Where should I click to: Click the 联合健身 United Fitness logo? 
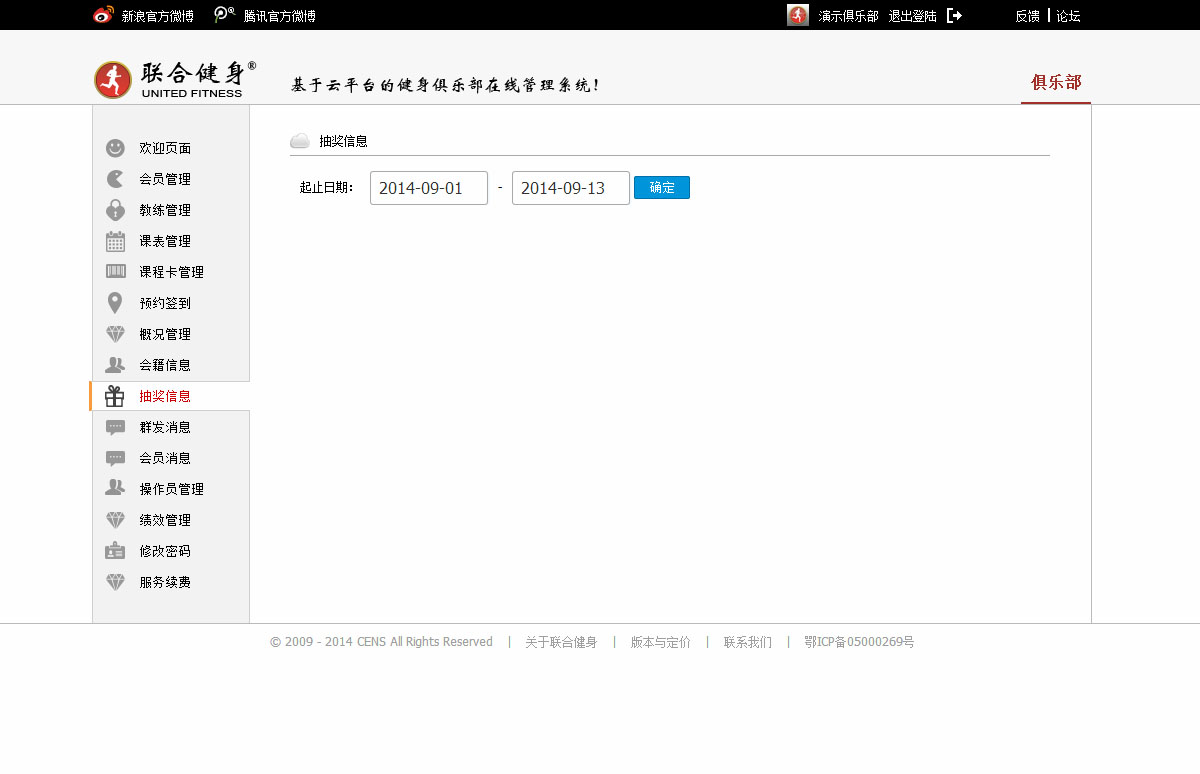click(174, 80)
